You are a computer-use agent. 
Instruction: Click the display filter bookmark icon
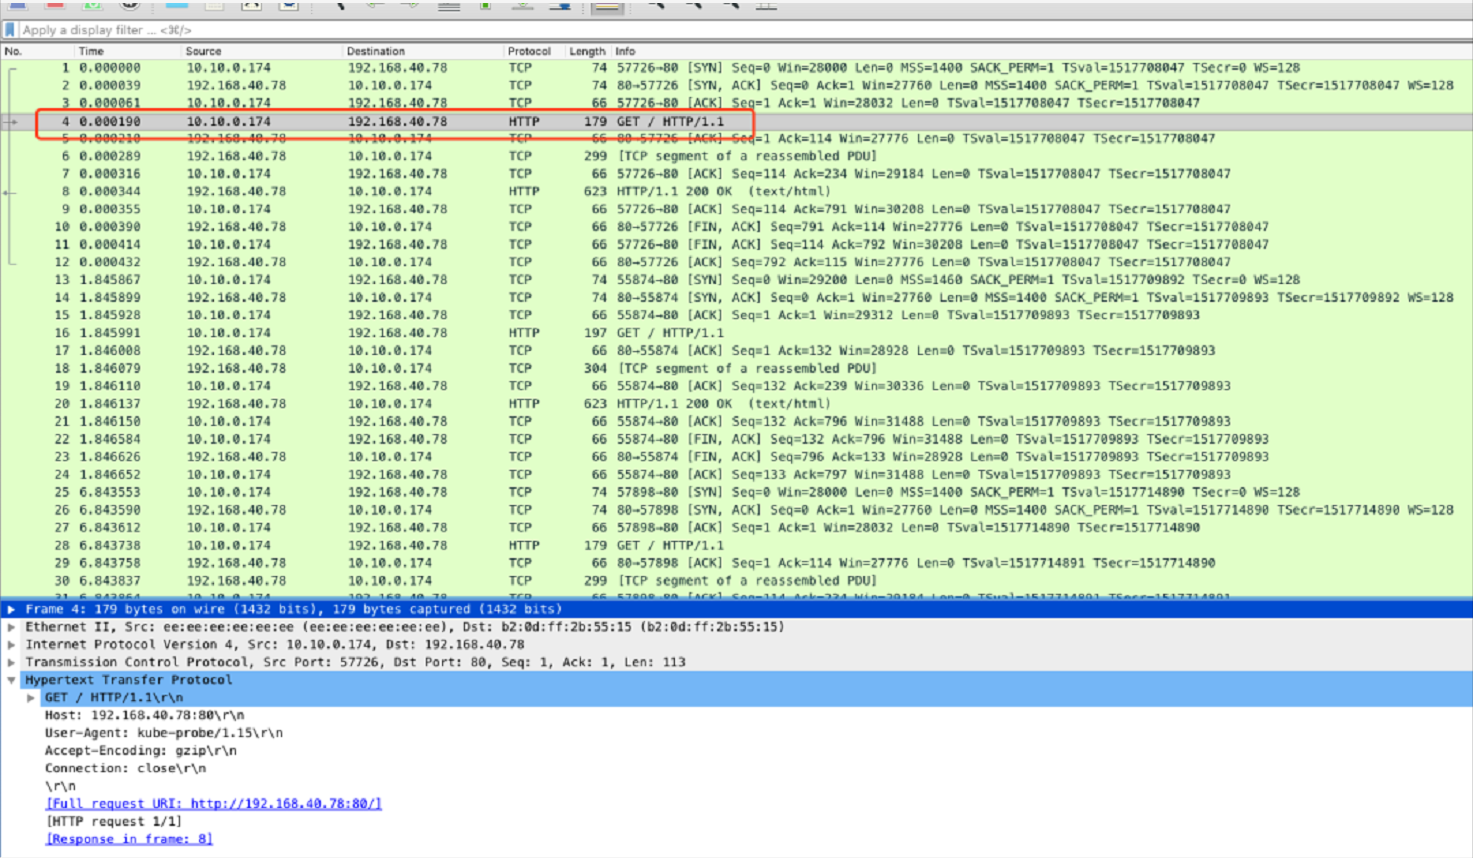point(10,30)
